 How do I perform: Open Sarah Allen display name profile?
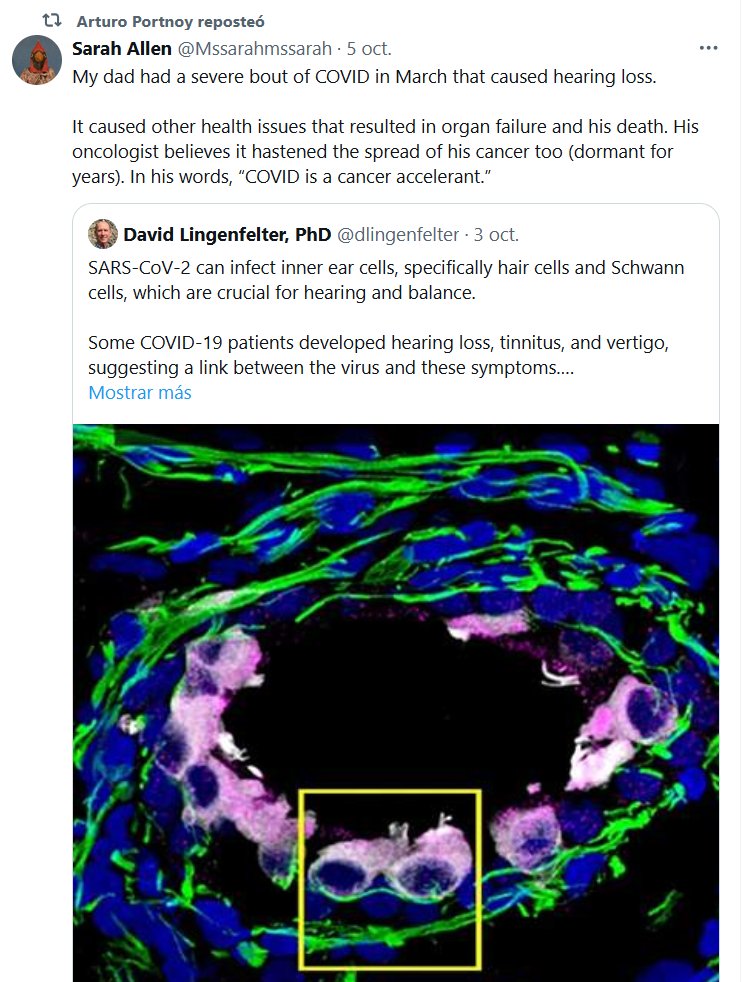point(121,49)
